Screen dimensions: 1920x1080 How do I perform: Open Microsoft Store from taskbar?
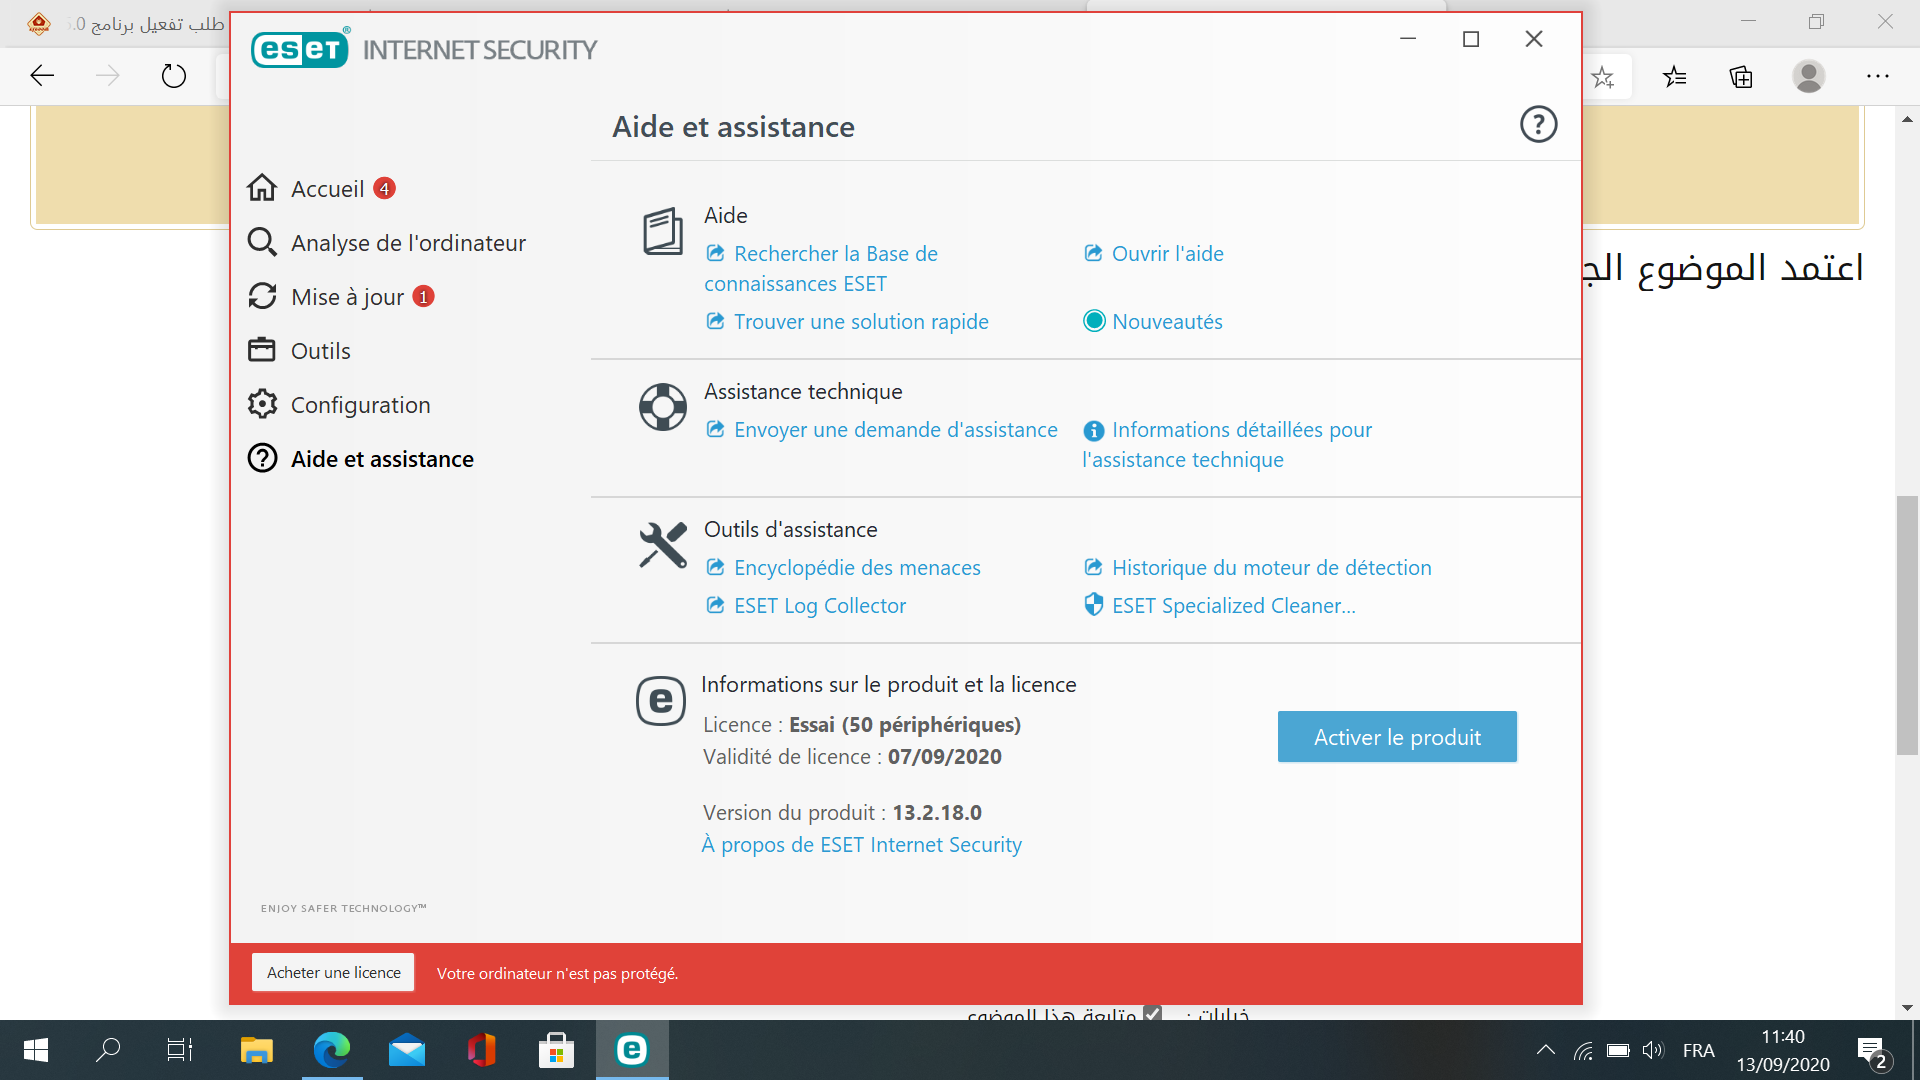[556, 1050]
